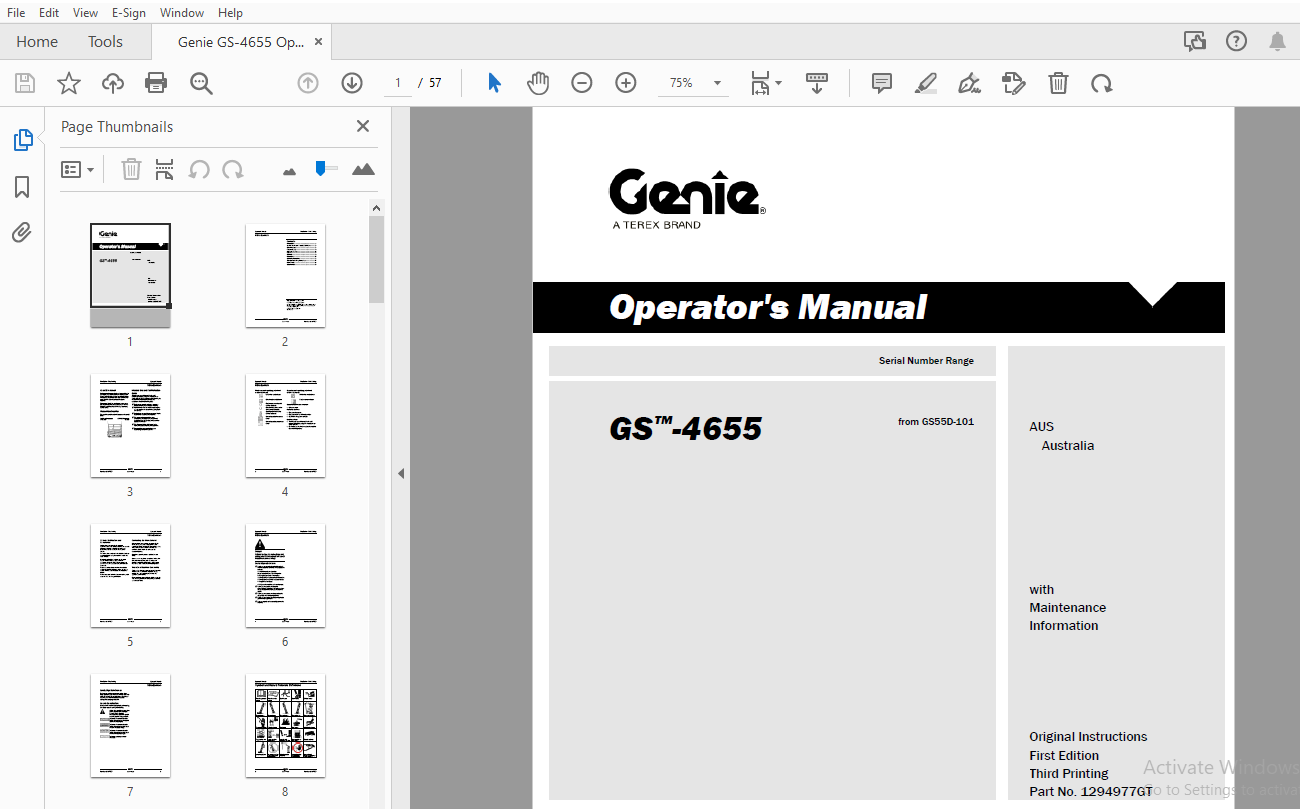Screen dimensions: 1300x809
Task: Print the document with printer icon
Action: click(x=156, y=83)
